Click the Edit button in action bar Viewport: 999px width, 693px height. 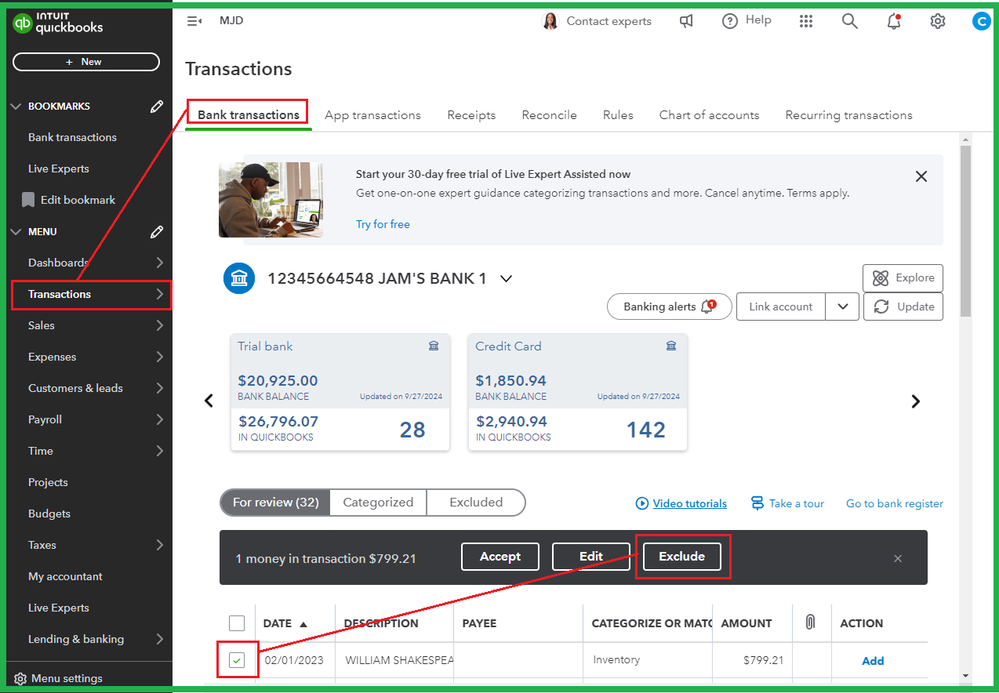591,557
